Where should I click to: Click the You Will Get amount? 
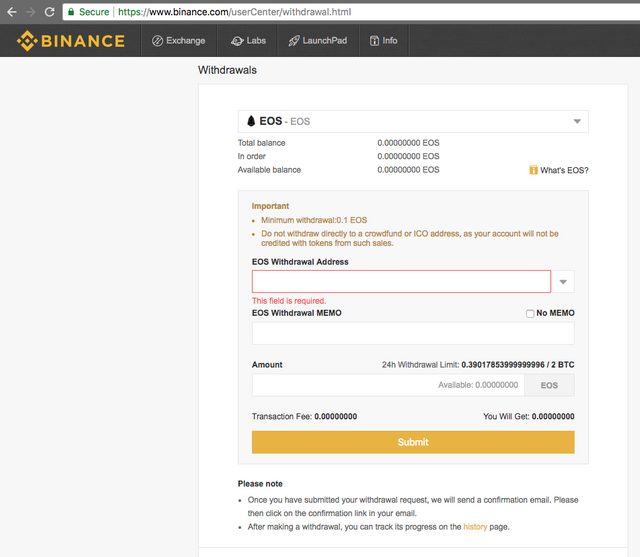point(553,417)
